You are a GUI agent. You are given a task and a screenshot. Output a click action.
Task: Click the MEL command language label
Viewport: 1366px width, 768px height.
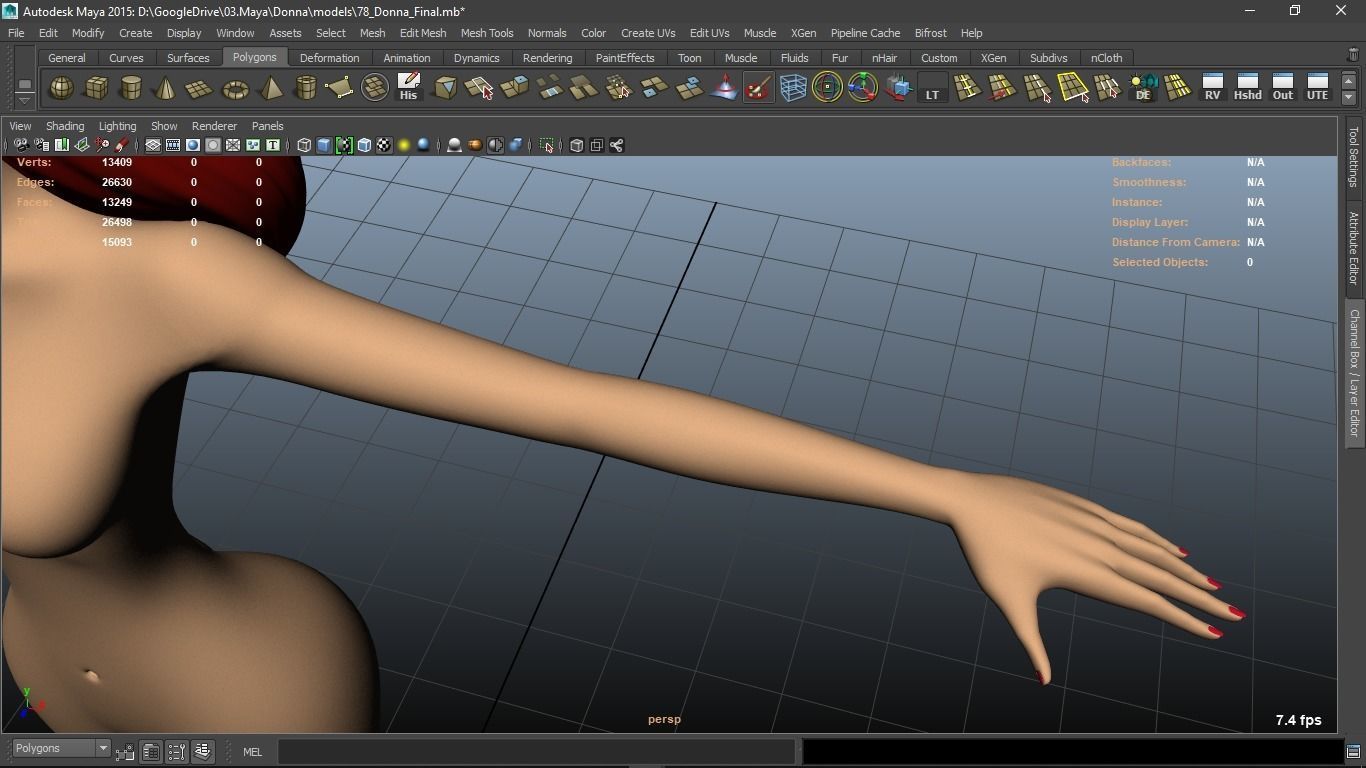tap(252, 752)
